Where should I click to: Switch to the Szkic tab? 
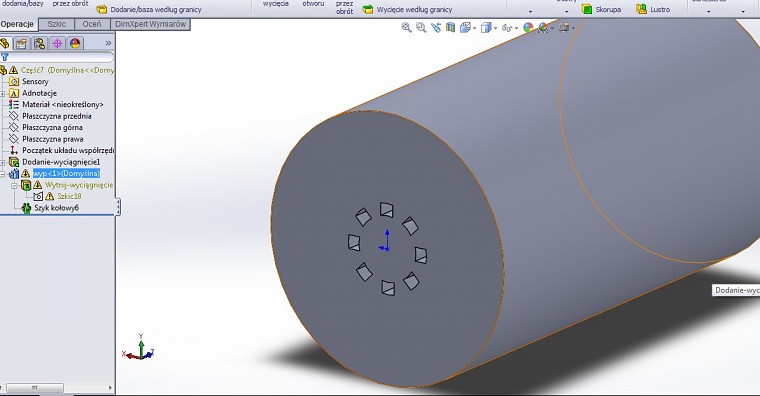[x=57, y=24]
